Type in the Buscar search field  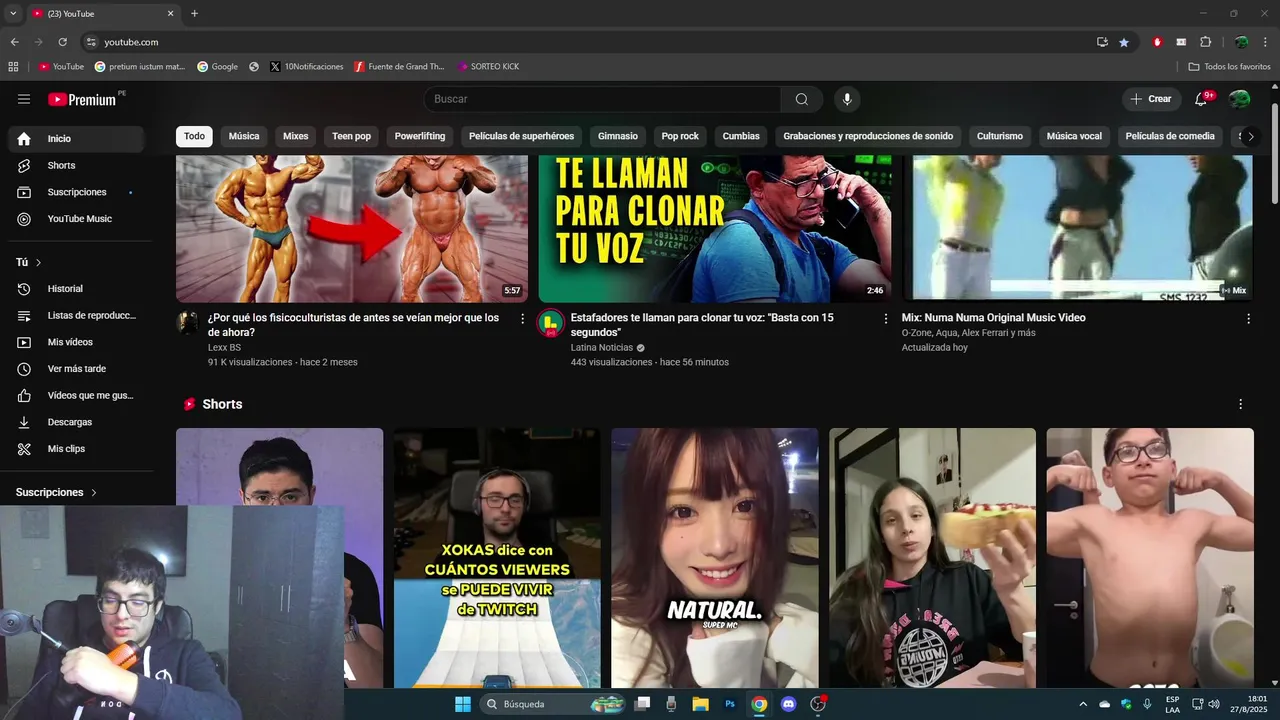(603, 99)
